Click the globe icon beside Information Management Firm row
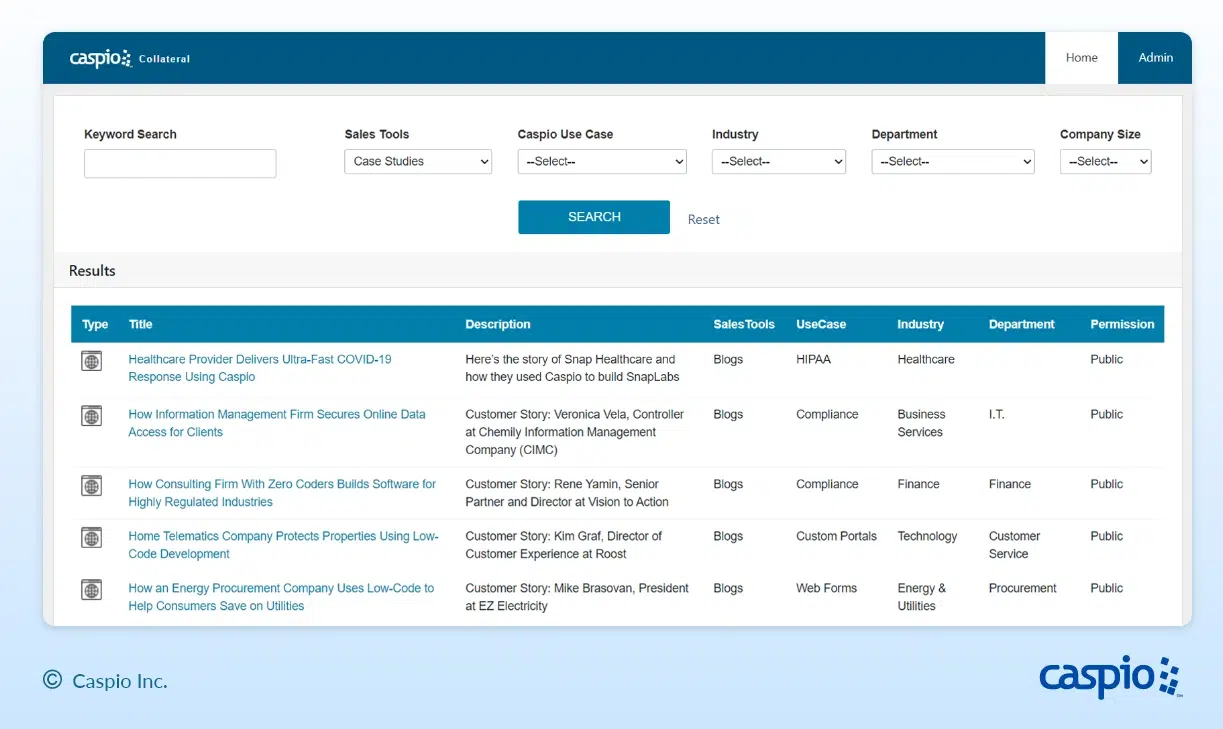 click(91, 415)
